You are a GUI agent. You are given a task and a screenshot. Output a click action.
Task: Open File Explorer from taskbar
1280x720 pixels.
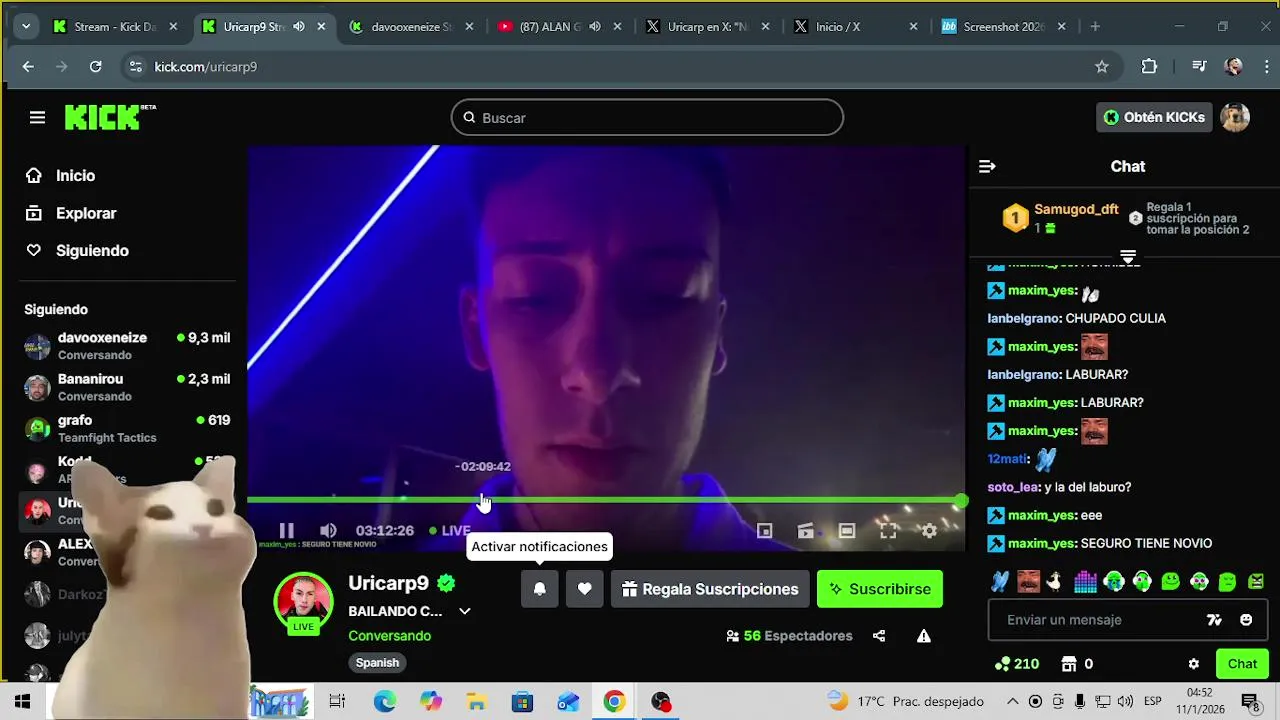point(477,702)
